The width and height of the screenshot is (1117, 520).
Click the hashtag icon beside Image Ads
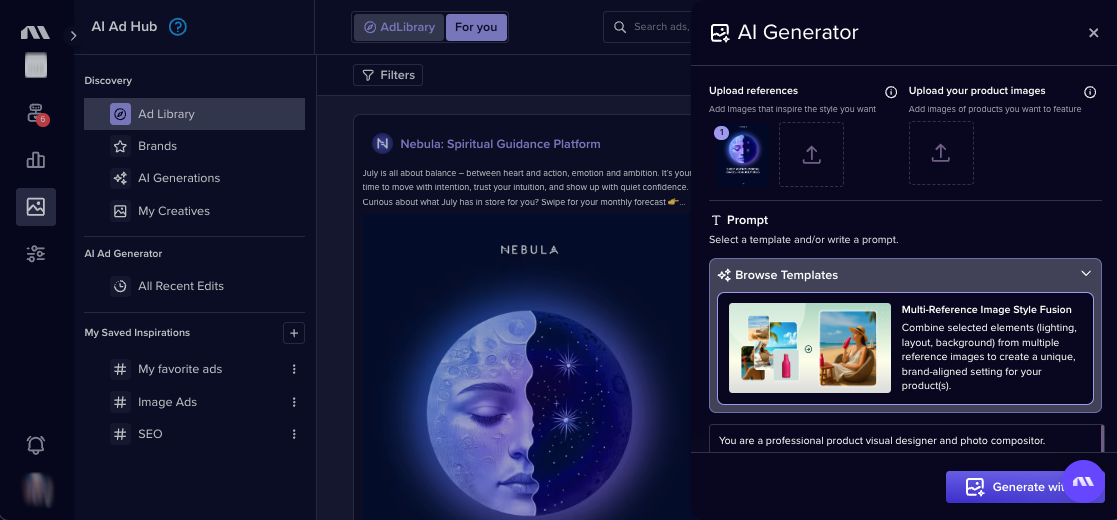click(120, 402)
